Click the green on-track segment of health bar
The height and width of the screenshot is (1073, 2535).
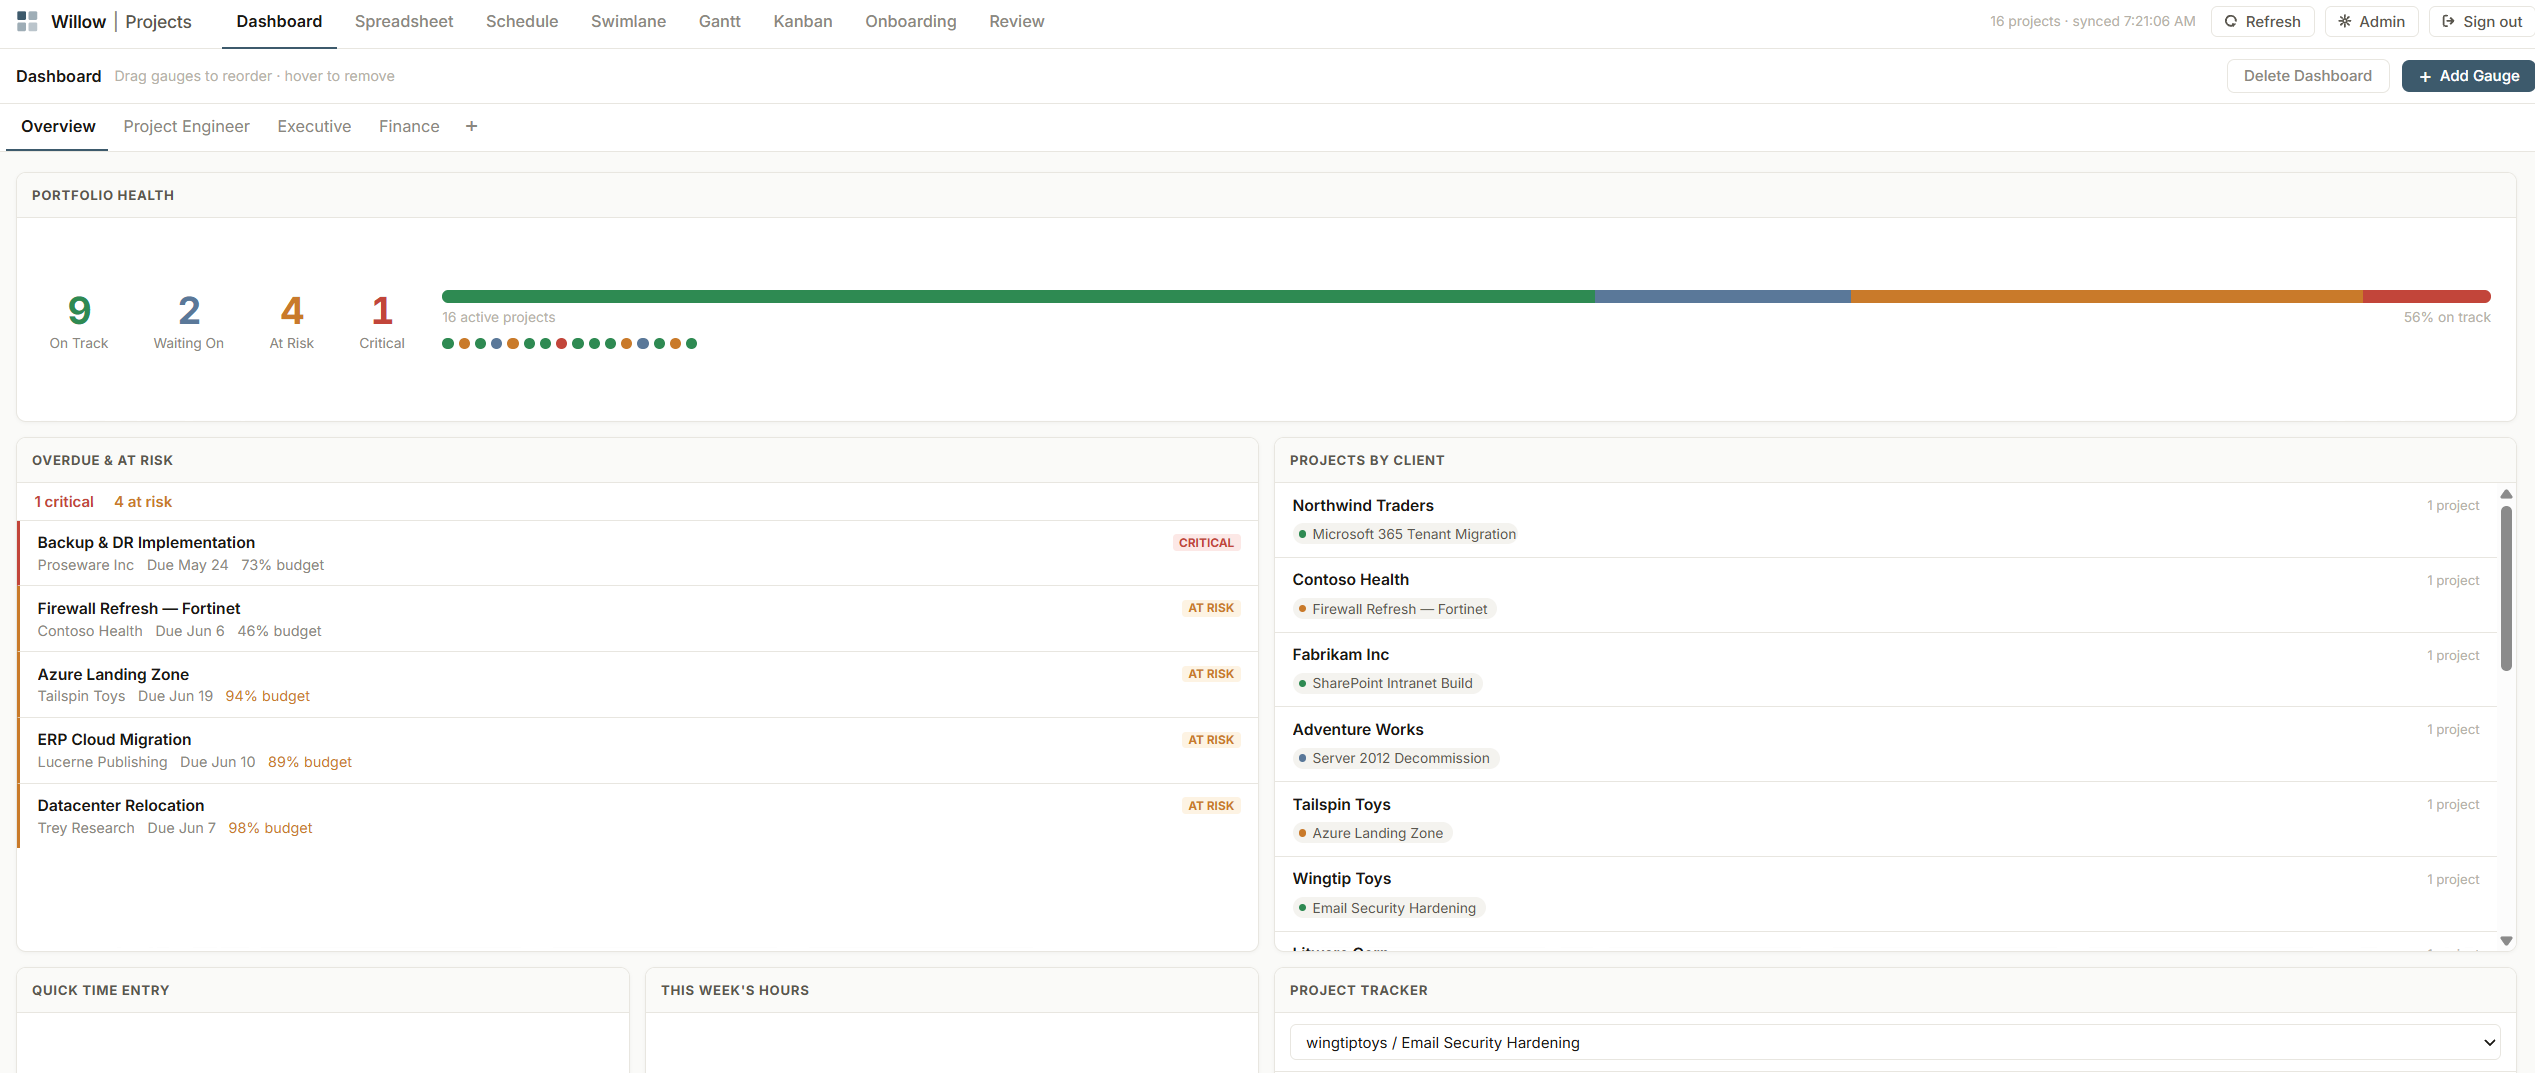pos(1018,296)
